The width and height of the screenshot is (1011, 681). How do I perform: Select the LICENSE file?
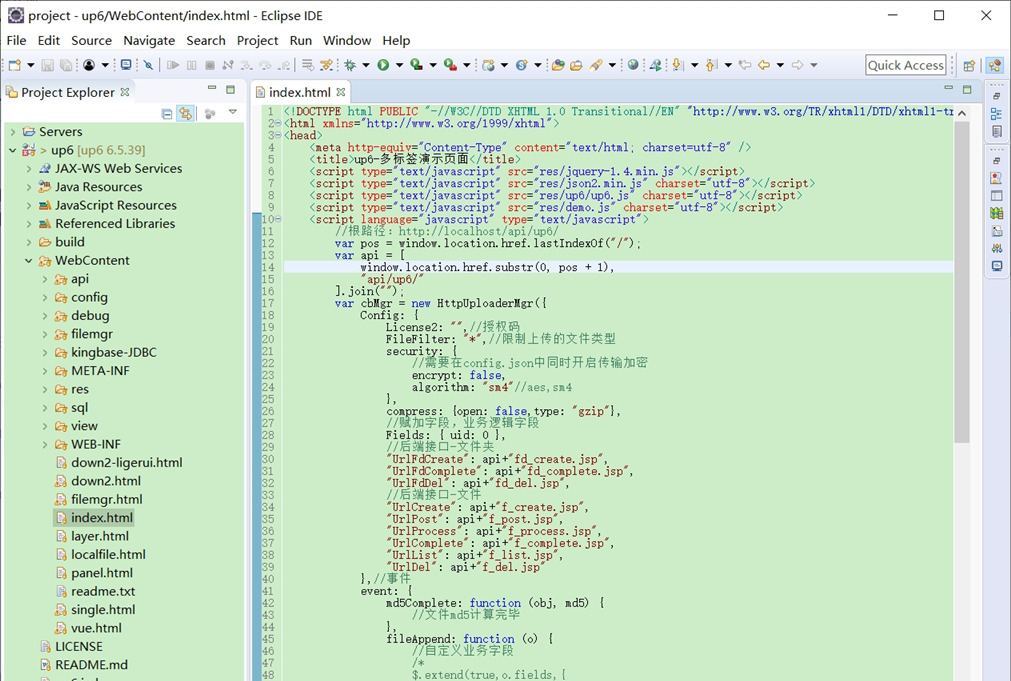78,646
